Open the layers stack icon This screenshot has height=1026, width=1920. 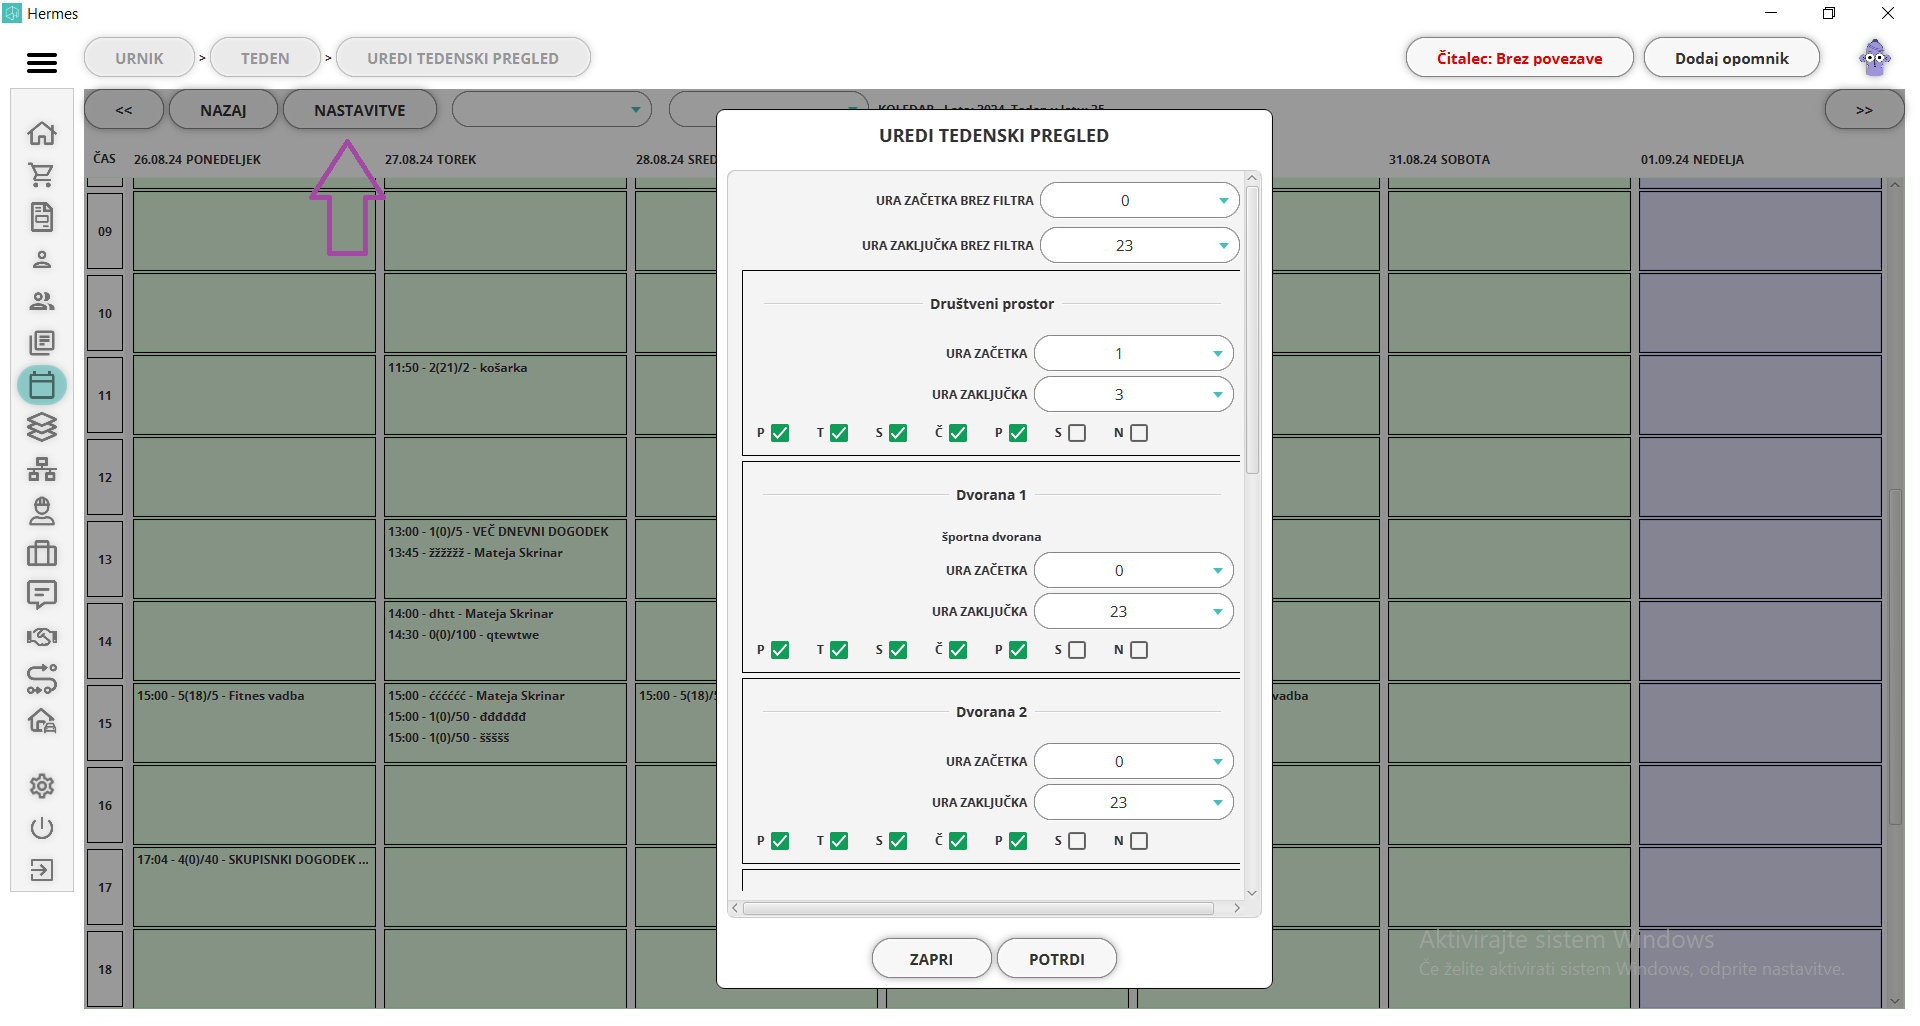[41, 427]
